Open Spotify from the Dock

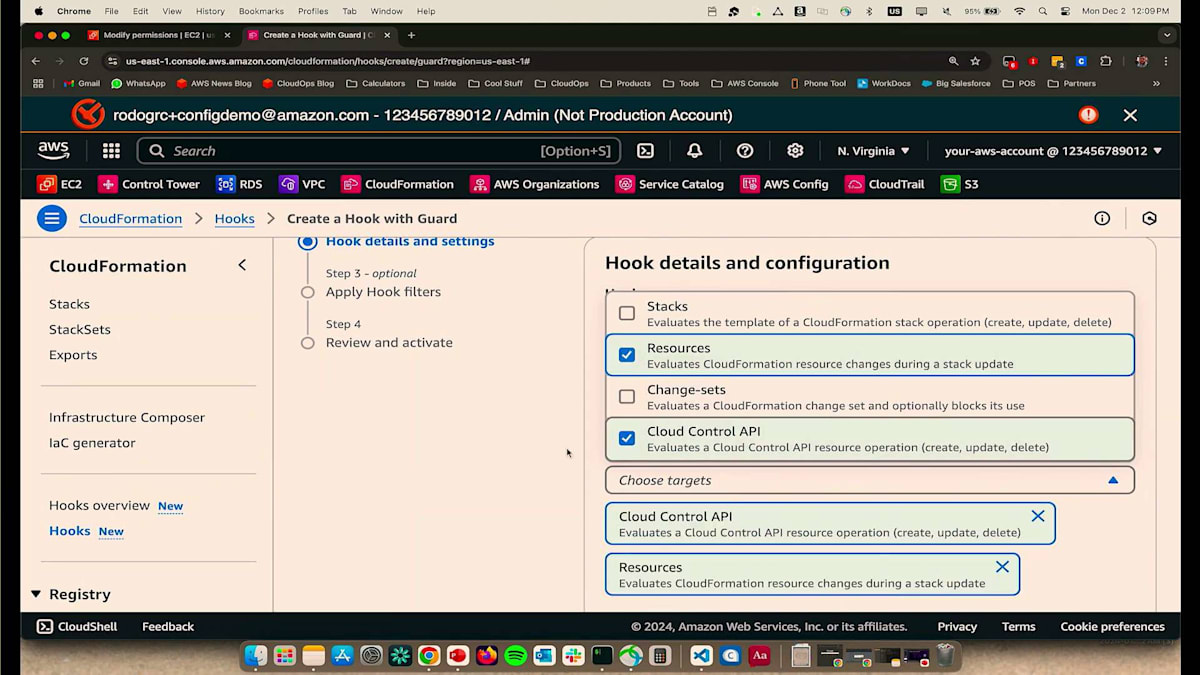[516, 656]
